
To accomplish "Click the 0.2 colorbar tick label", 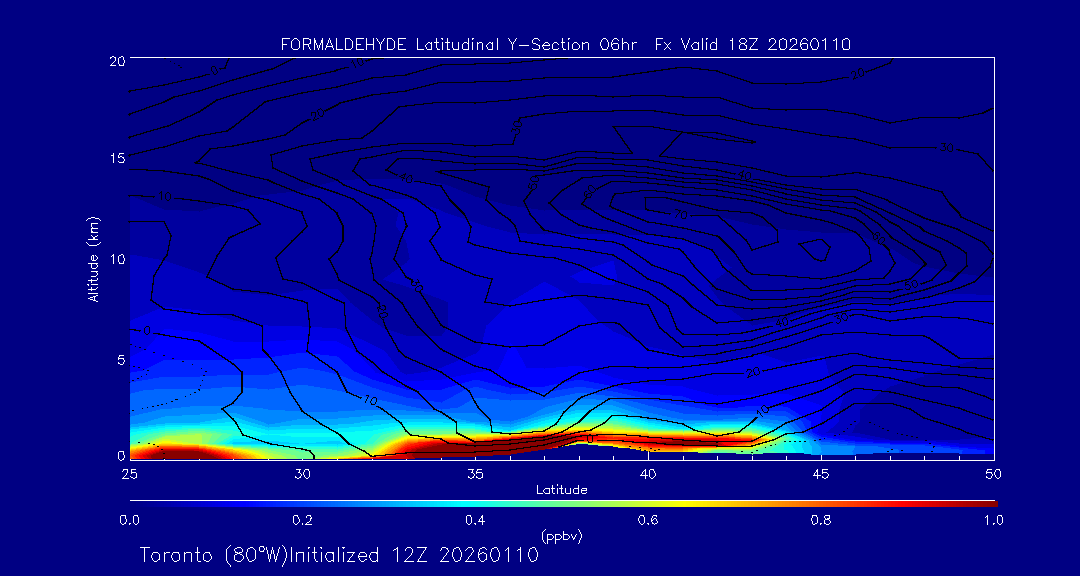I will [x=302, y=520].
